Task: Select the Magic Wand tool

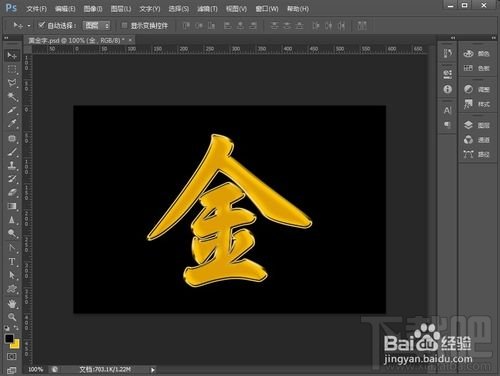Action: (12, 97)
